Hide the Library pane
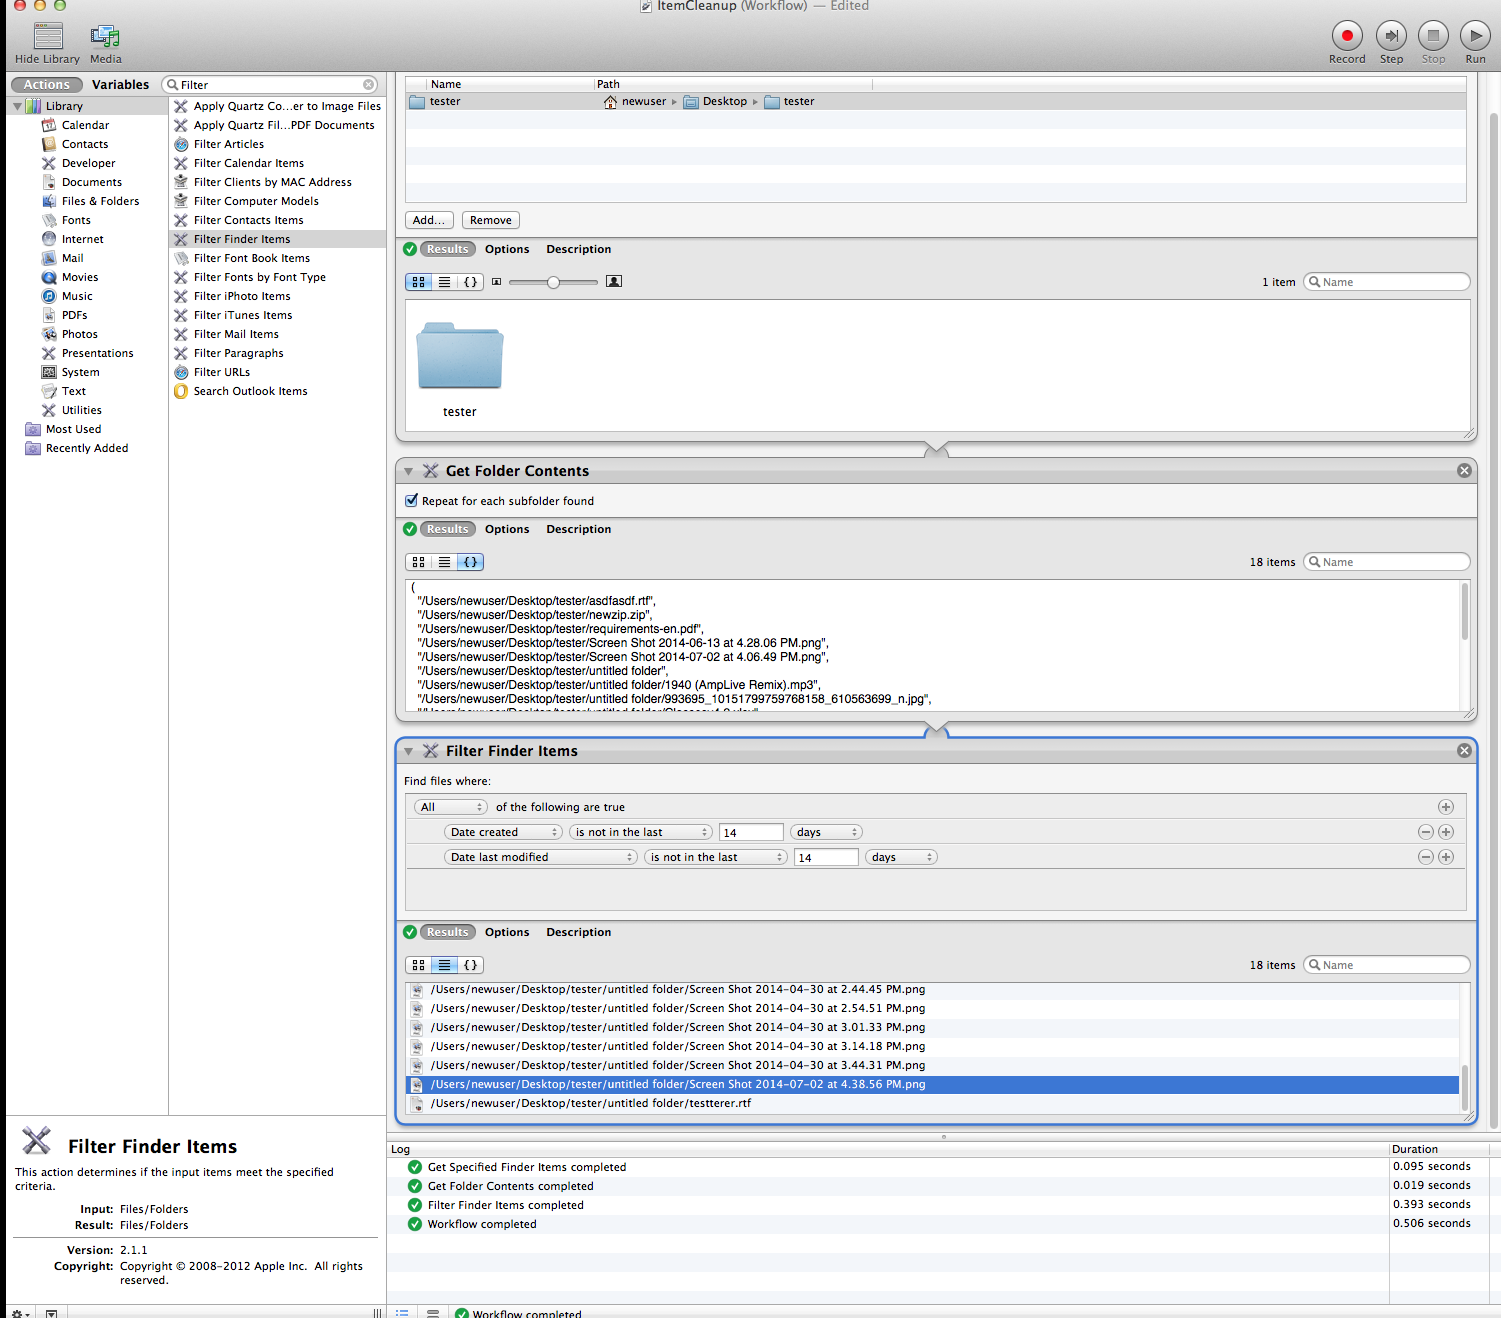The height and width of the screenshot is (1318, 1501). click(47, 43)
